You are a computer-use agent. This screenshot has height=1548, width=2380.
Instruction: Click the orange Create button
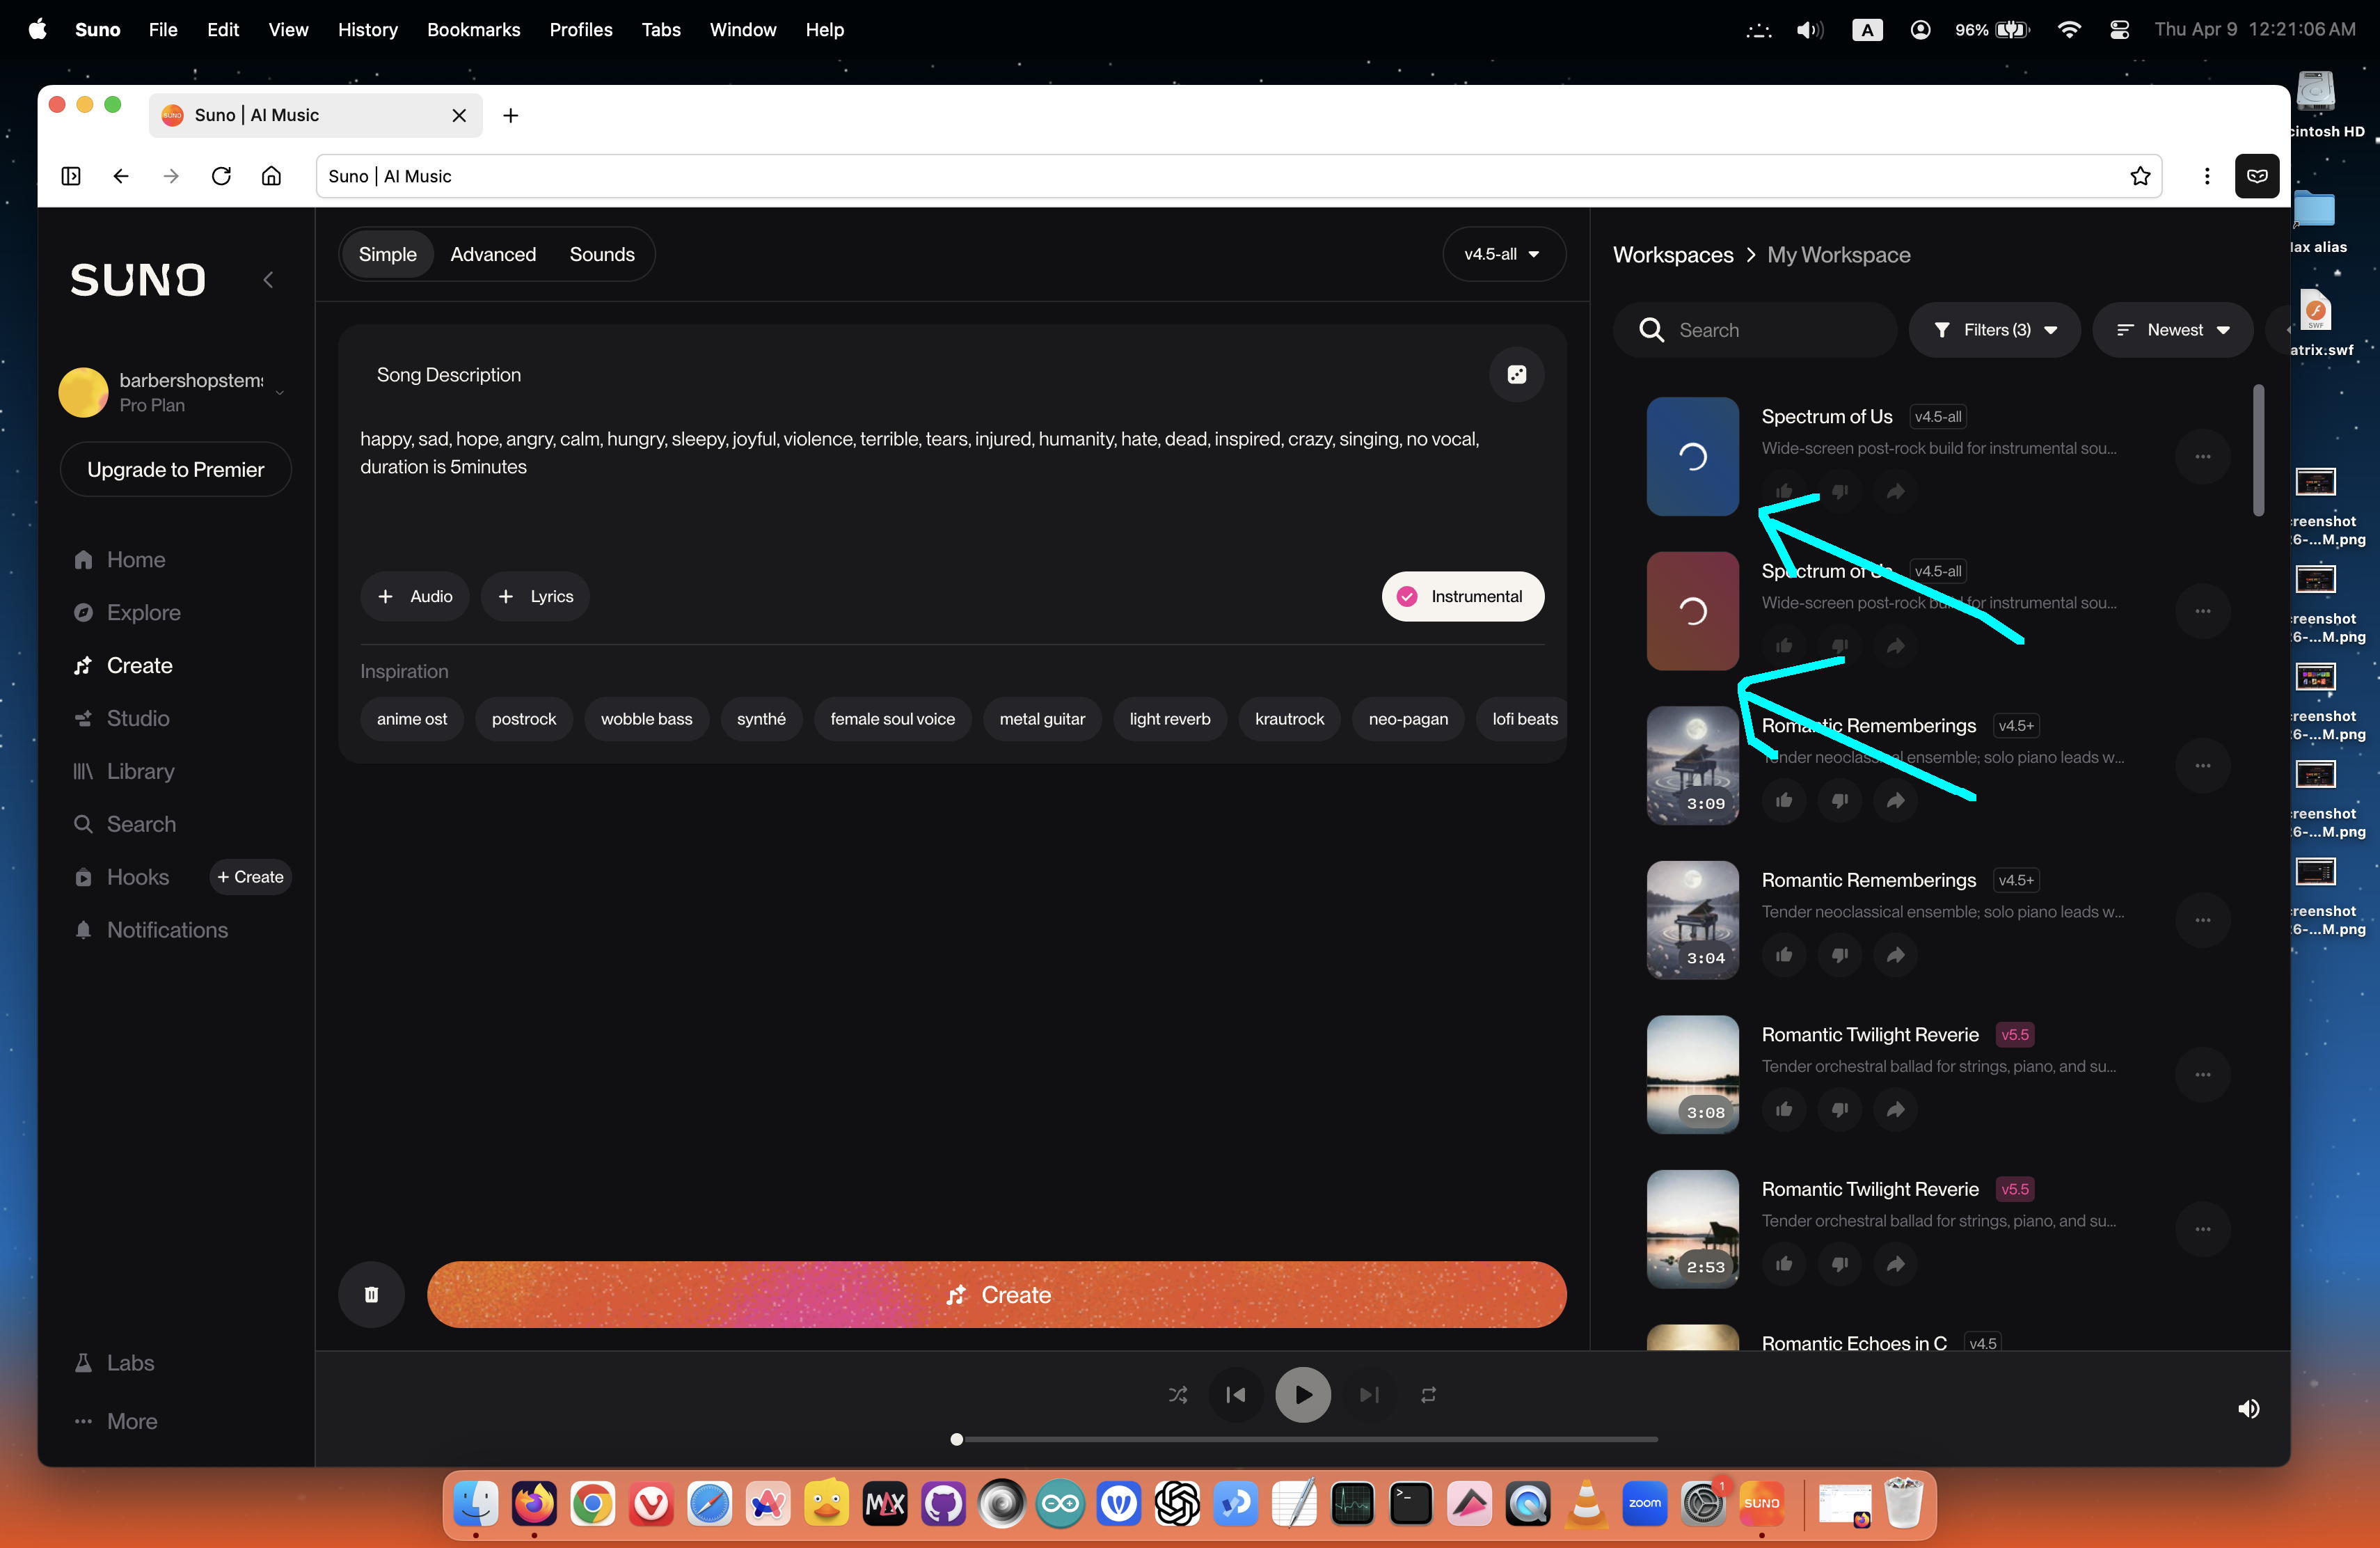[996, 1294]
